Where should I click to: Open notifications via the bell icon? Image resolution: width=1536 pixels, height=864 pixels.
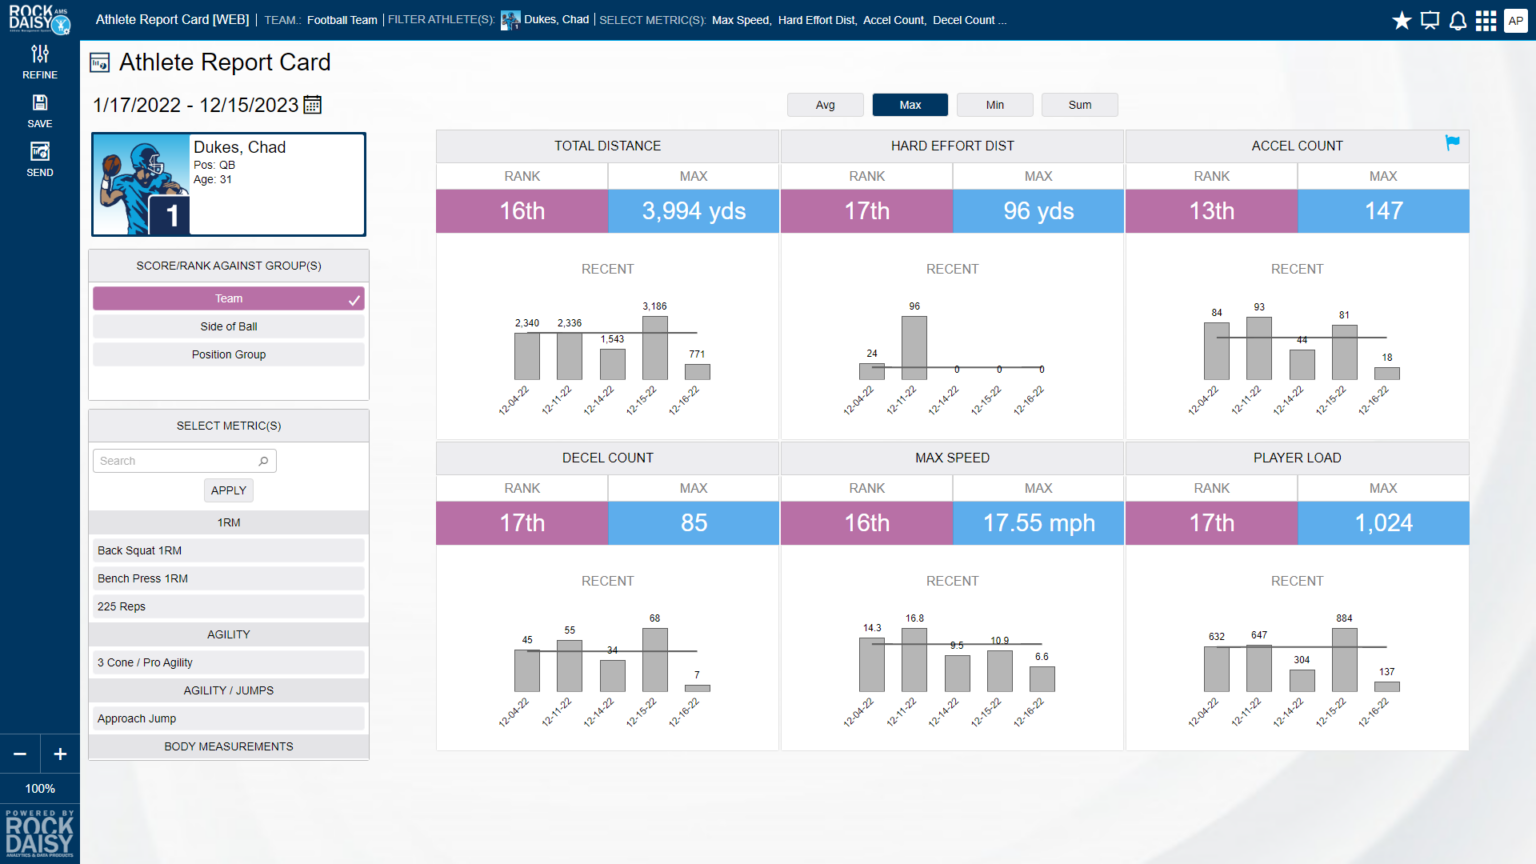click(1458, 20)
